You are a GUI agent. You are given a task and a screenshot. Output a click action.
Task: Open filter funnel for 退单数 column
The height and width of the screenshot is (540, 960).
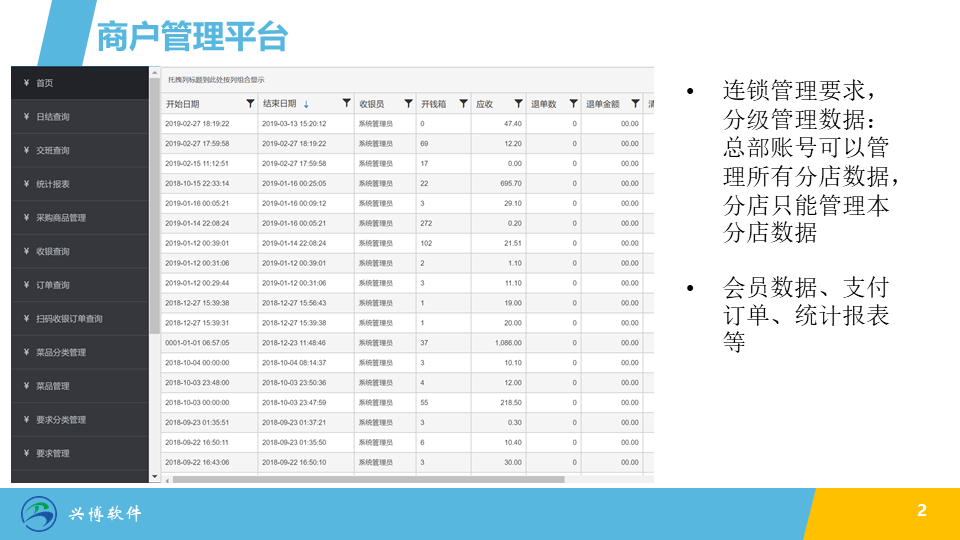tap(574, 103)
